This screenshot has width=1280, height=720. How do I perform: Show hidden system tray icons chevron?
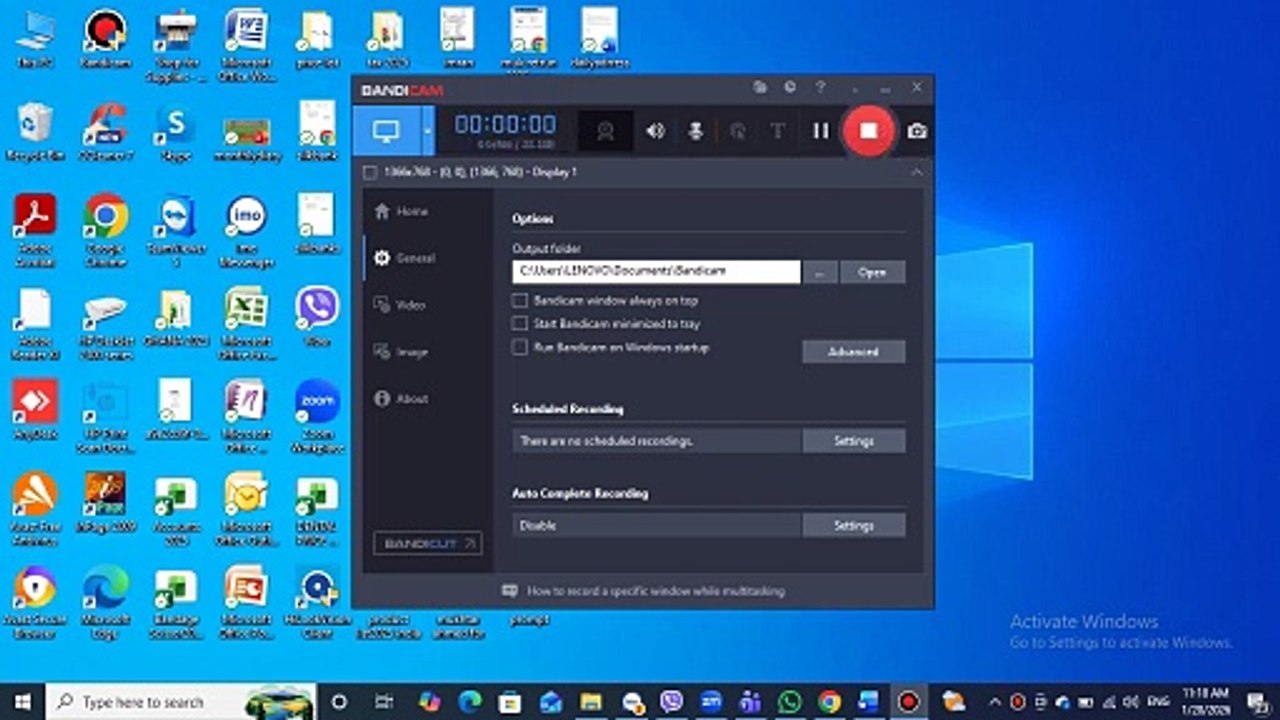tap(995, 701)
